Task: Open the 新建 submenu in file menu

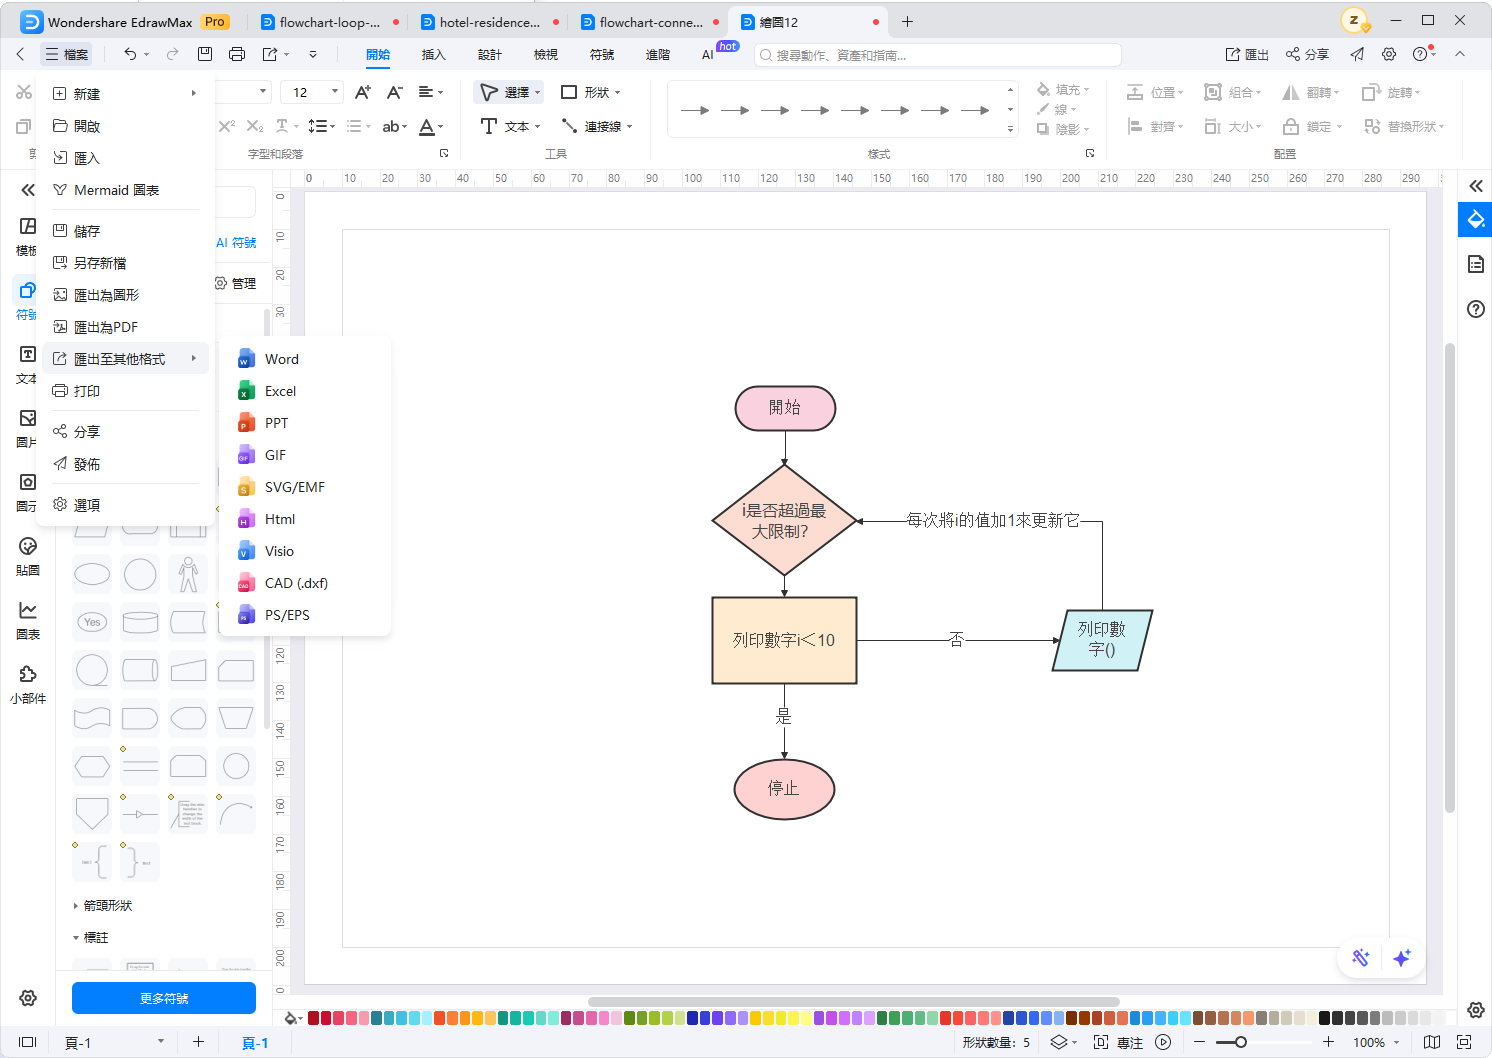Action: (125, 94)
